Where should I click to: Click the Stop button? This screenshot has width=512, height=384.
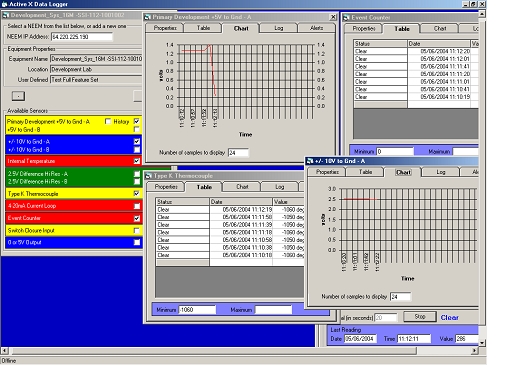(x=420, y=317)
